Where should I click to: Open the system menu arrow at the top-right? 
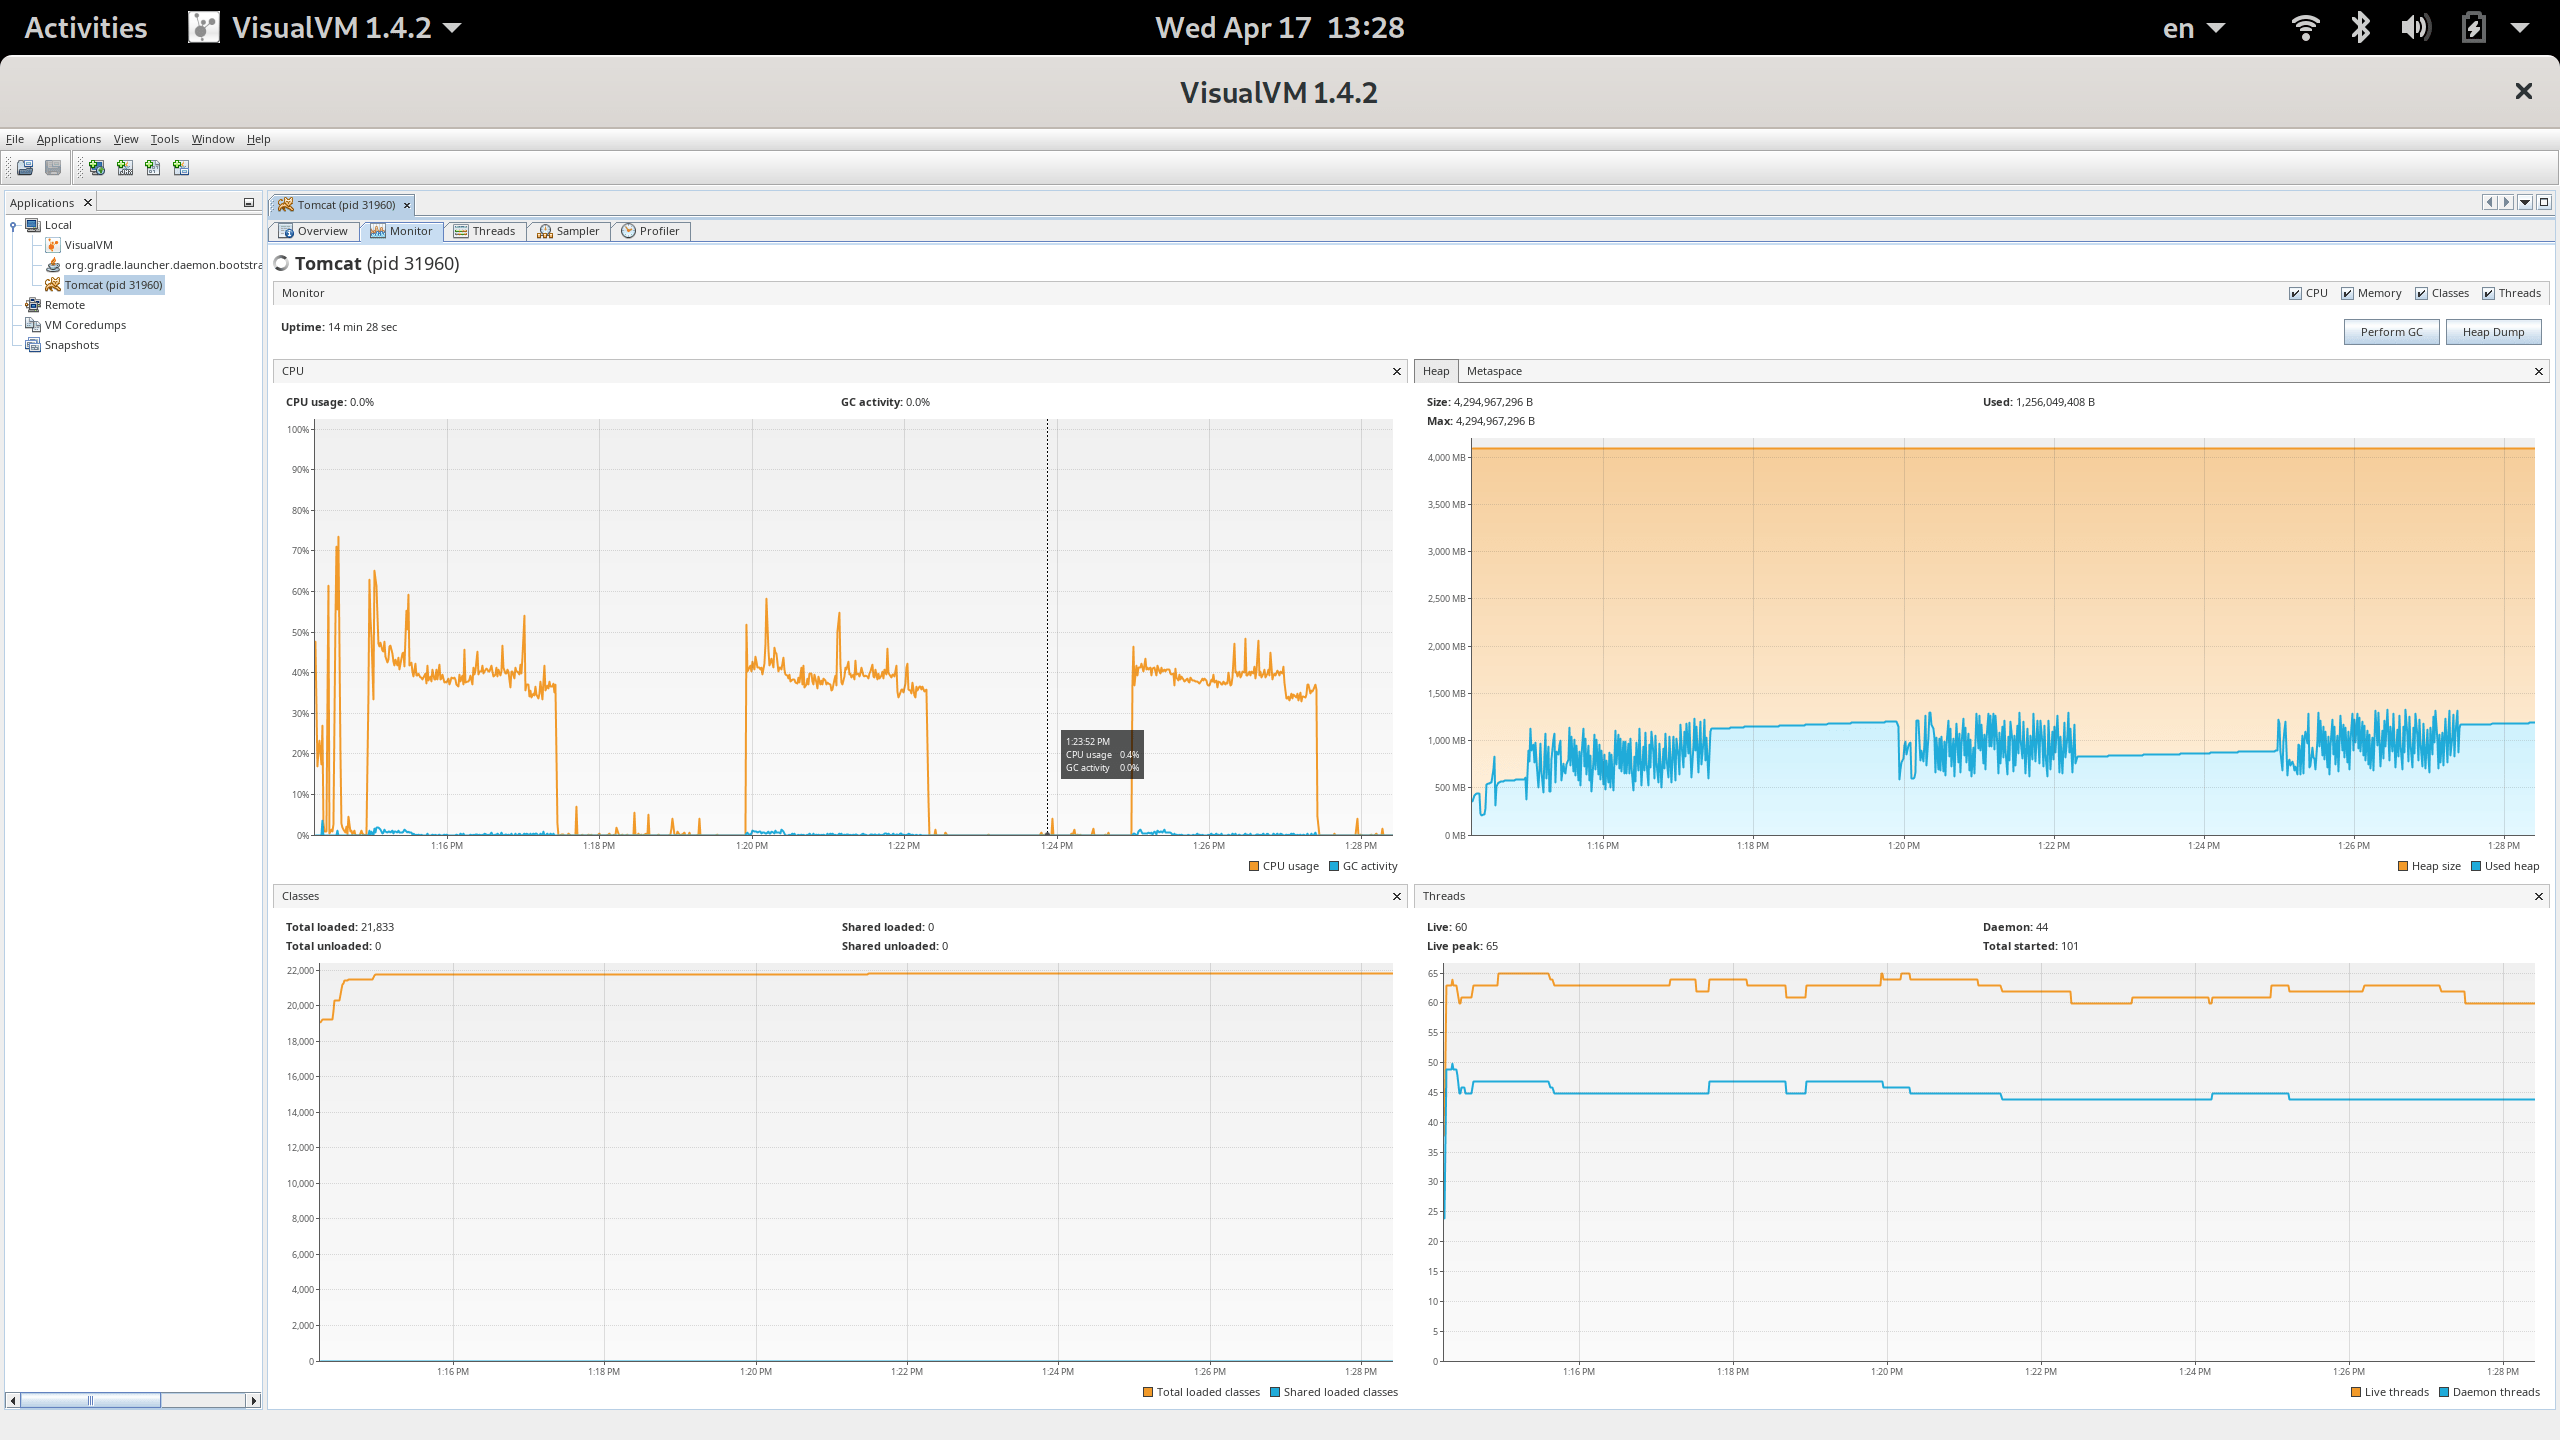click(x=2520, y=27)
